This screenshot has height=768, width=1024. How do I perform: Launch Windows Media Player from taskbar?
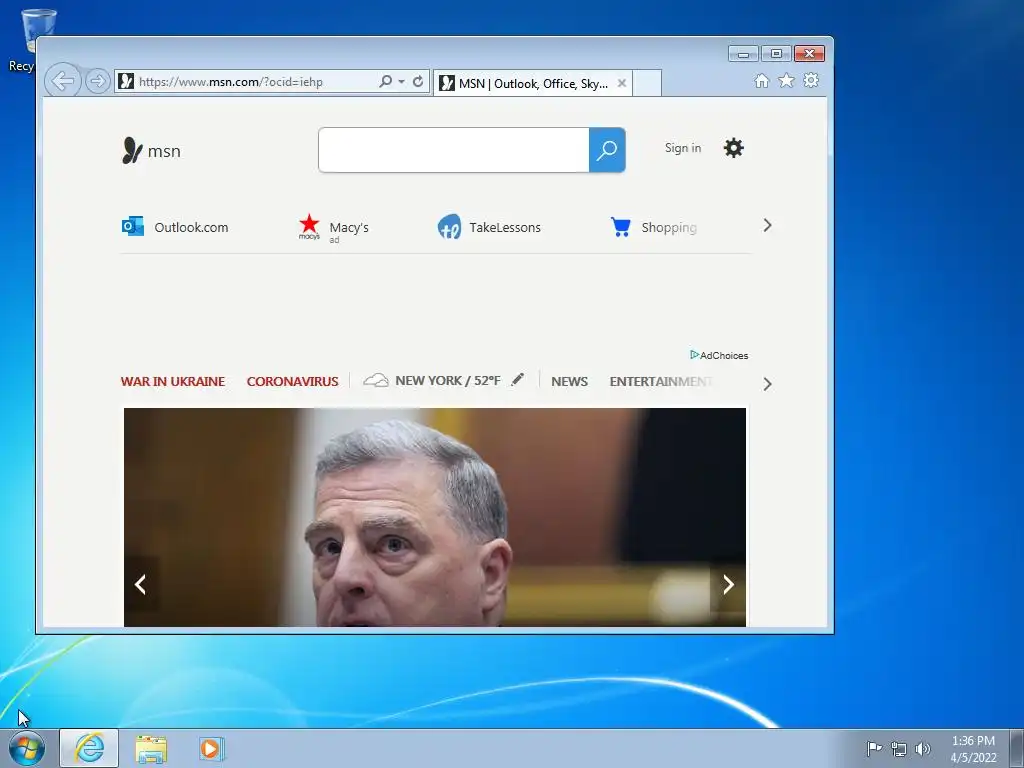(212, 749)
